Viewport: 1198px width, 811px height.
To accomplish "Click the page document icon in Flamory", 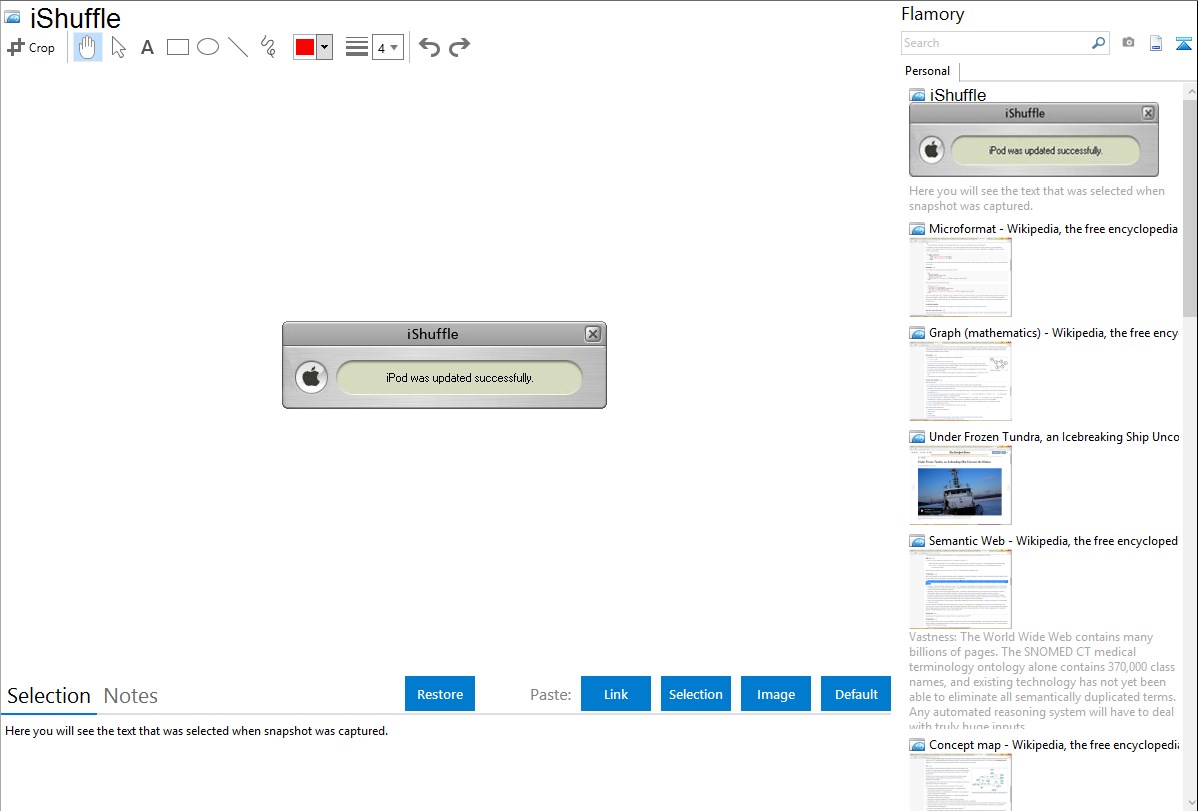I will (1156, 43).
